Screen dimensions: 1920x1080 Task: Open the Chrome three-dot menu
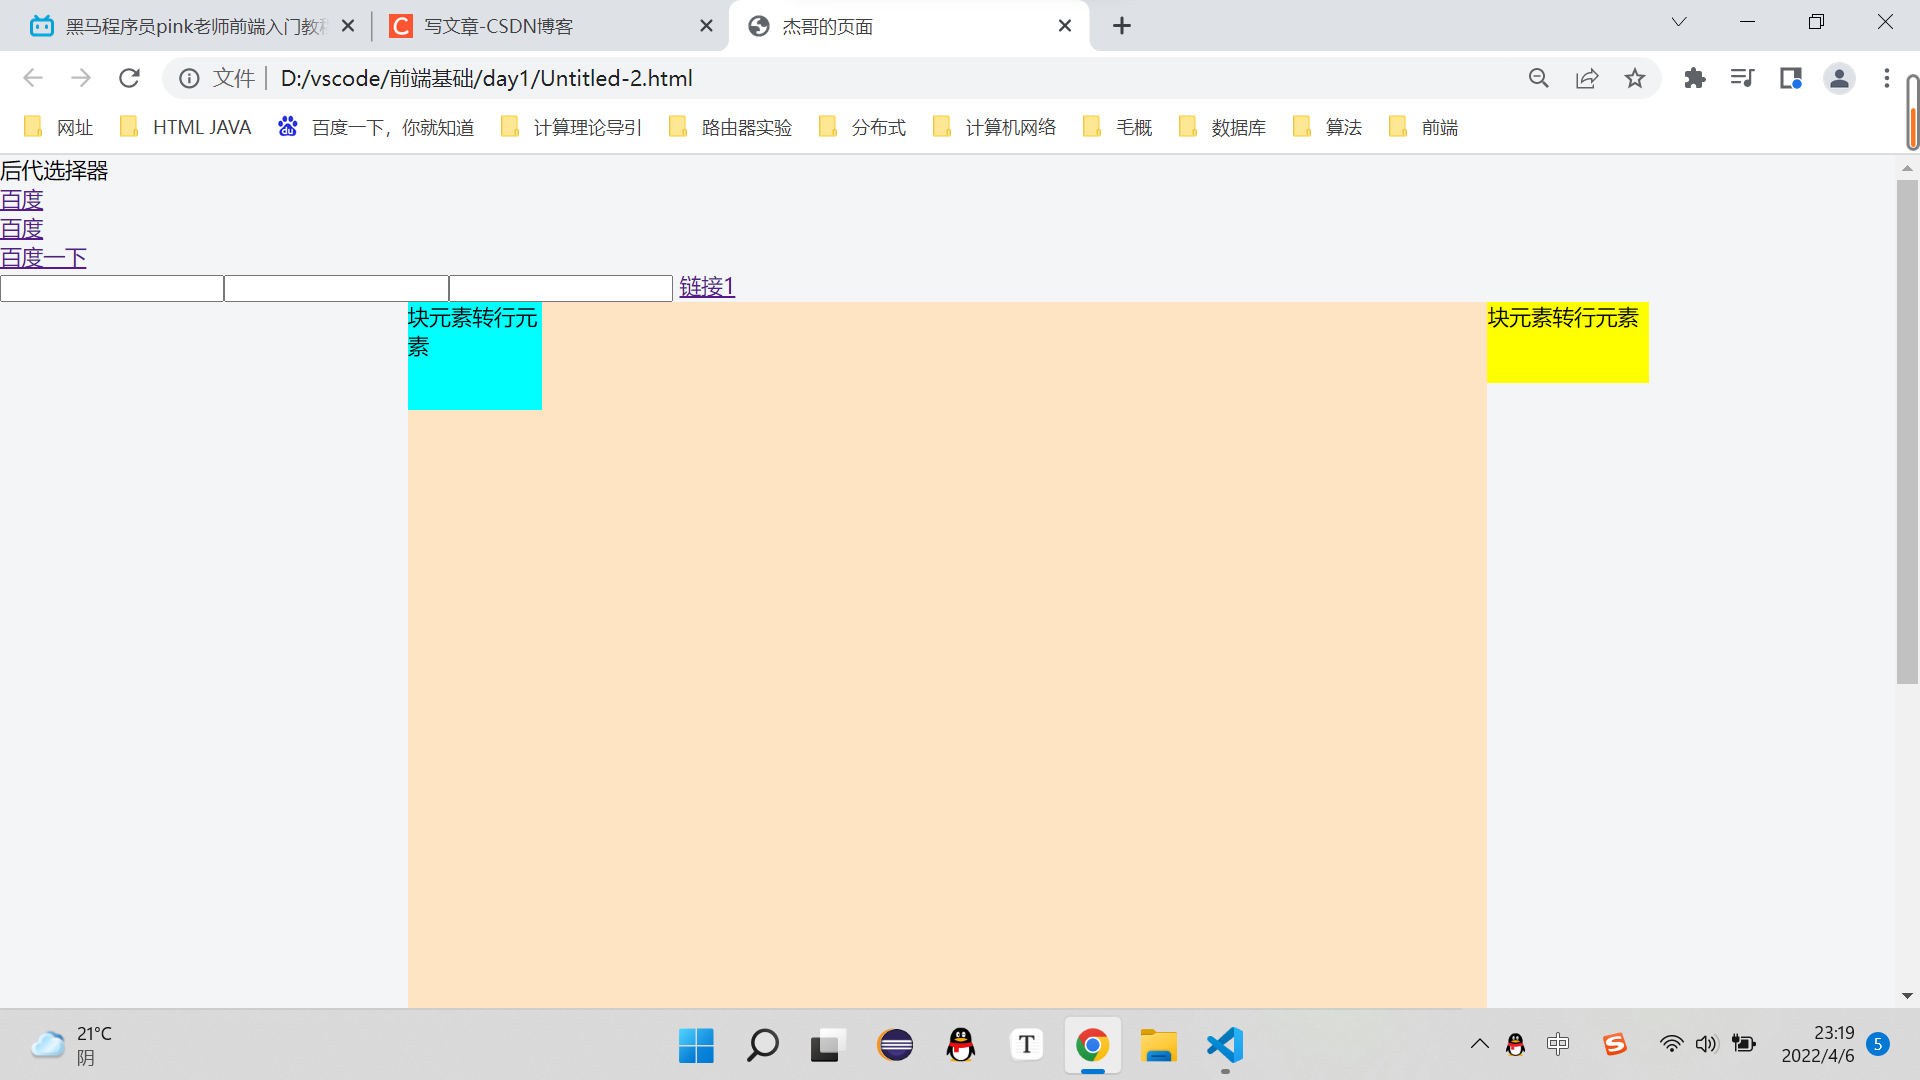tap(1887, 78)
